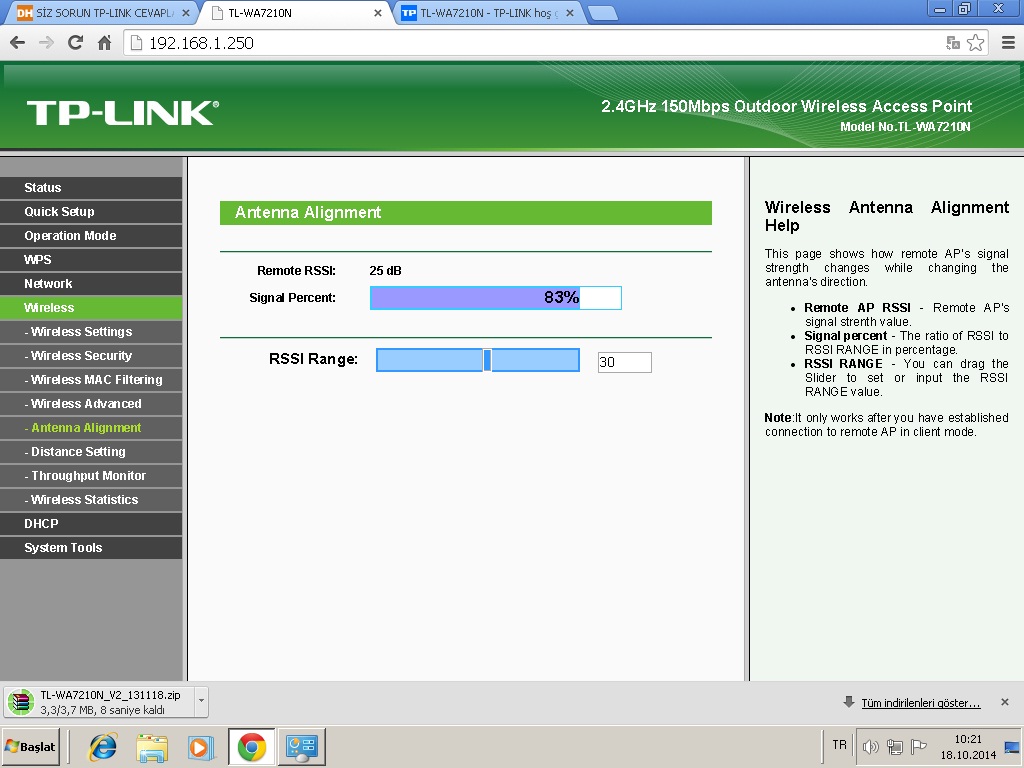Close the TL-WA7210N tab

coord(377,13)
